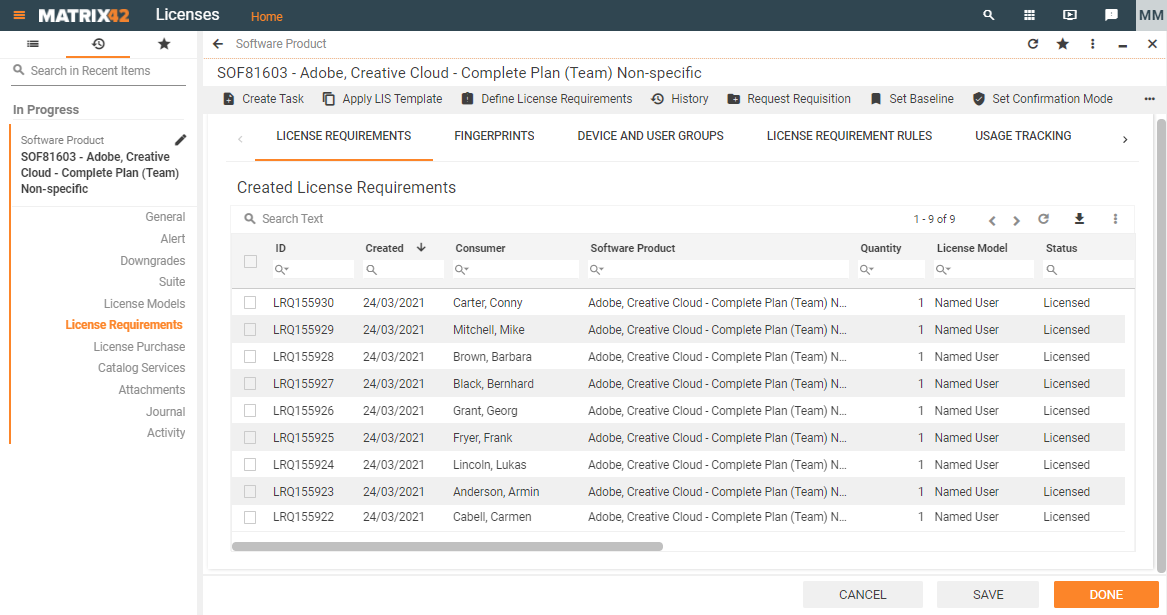
Task: Open the feedback chat icon
Action: (x=1111, y=15)
